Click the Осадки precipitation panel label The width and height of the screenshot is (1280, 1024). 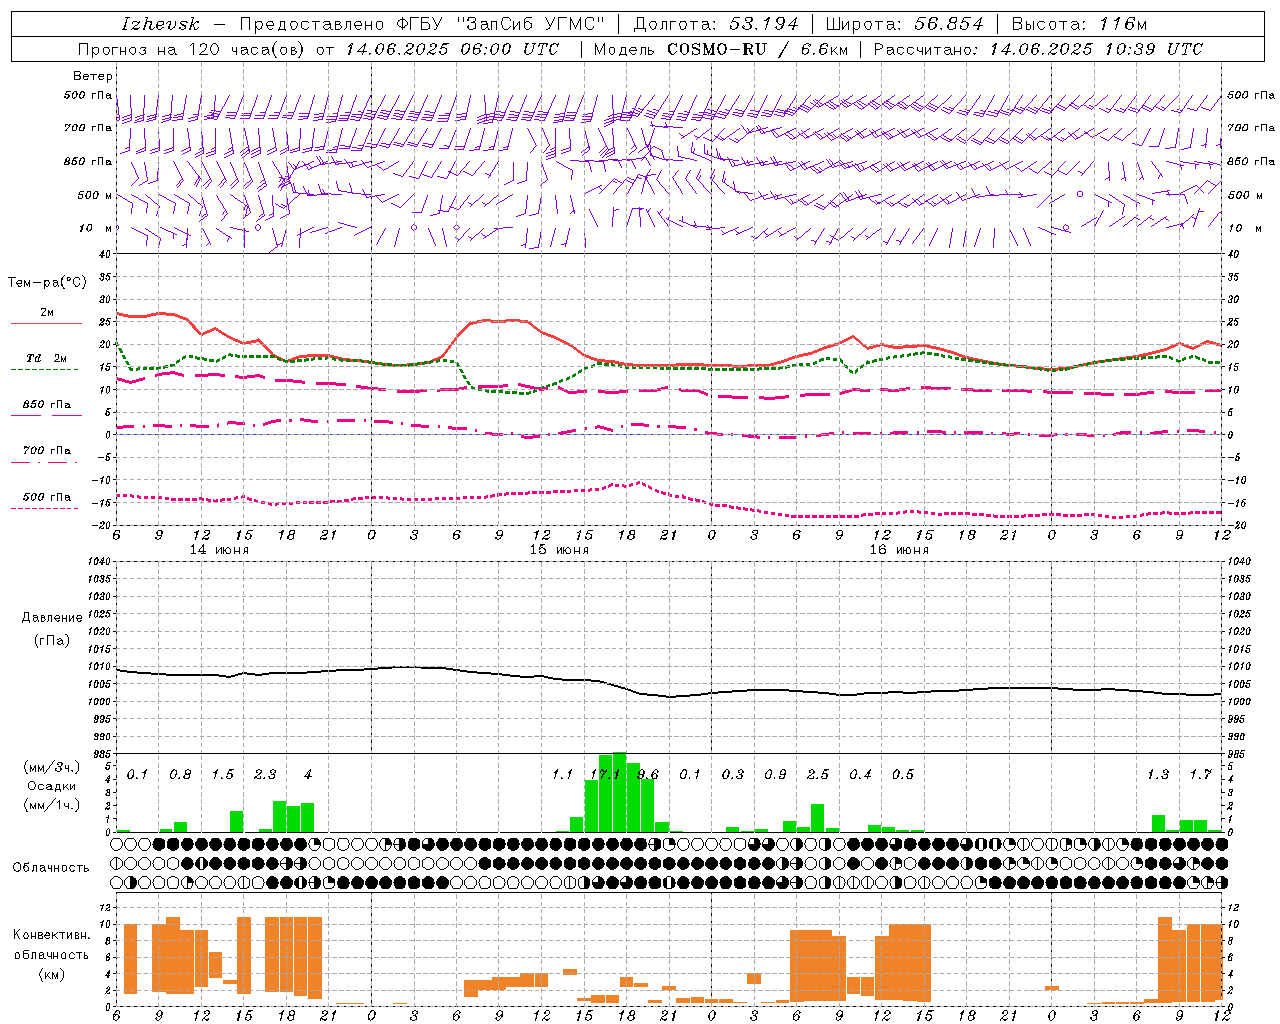pyautogui.click(x=51, y=786)
